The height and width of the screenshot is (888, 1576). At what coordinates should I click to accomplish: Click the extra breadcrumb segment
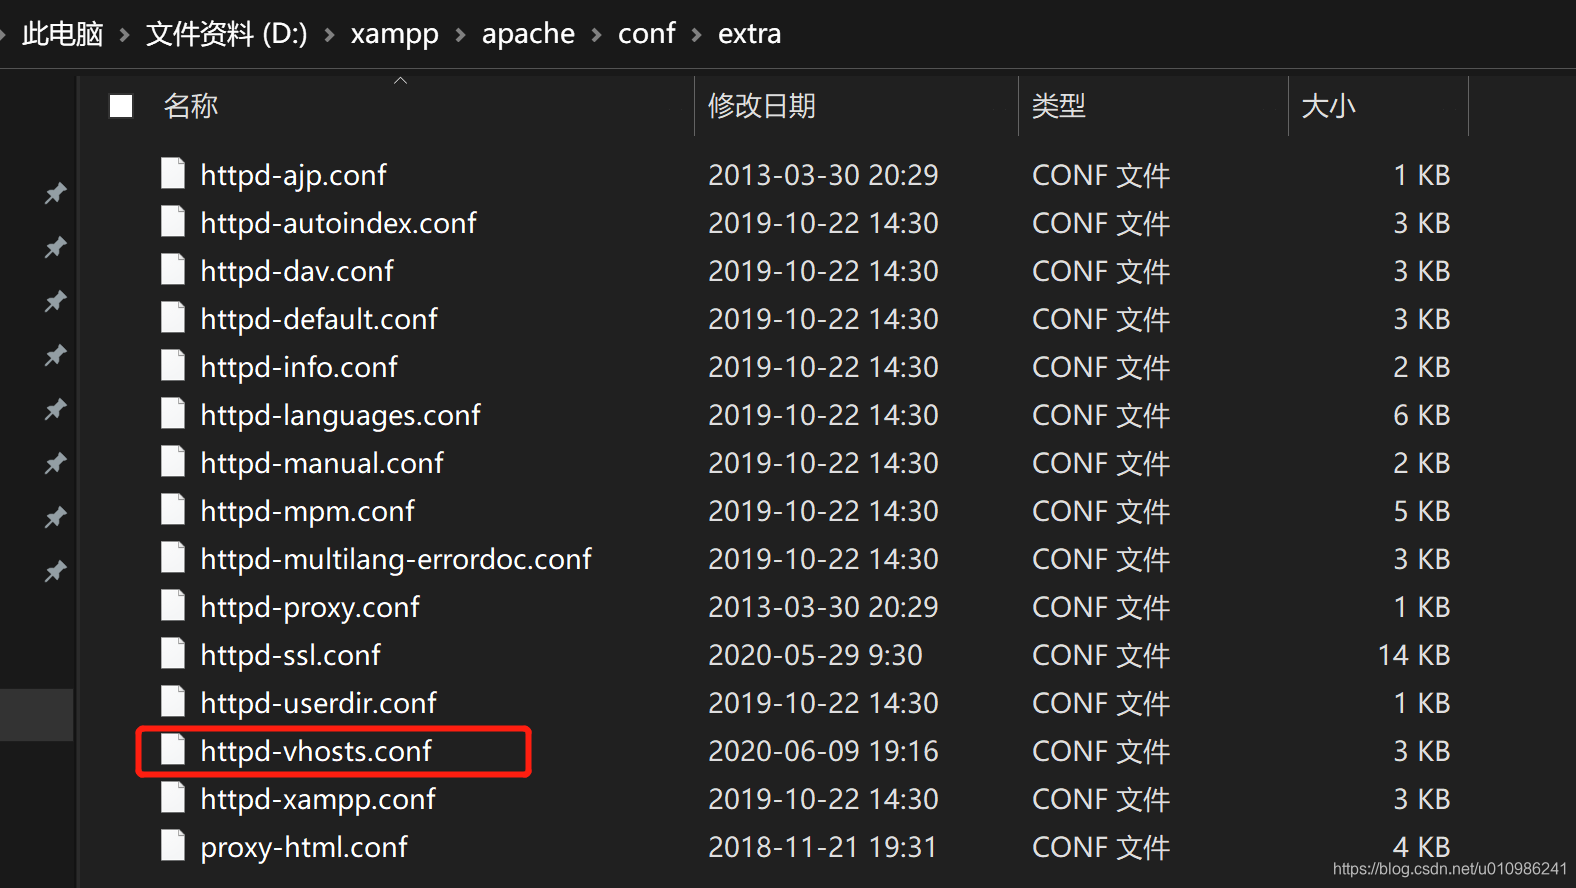pos(749,34)
